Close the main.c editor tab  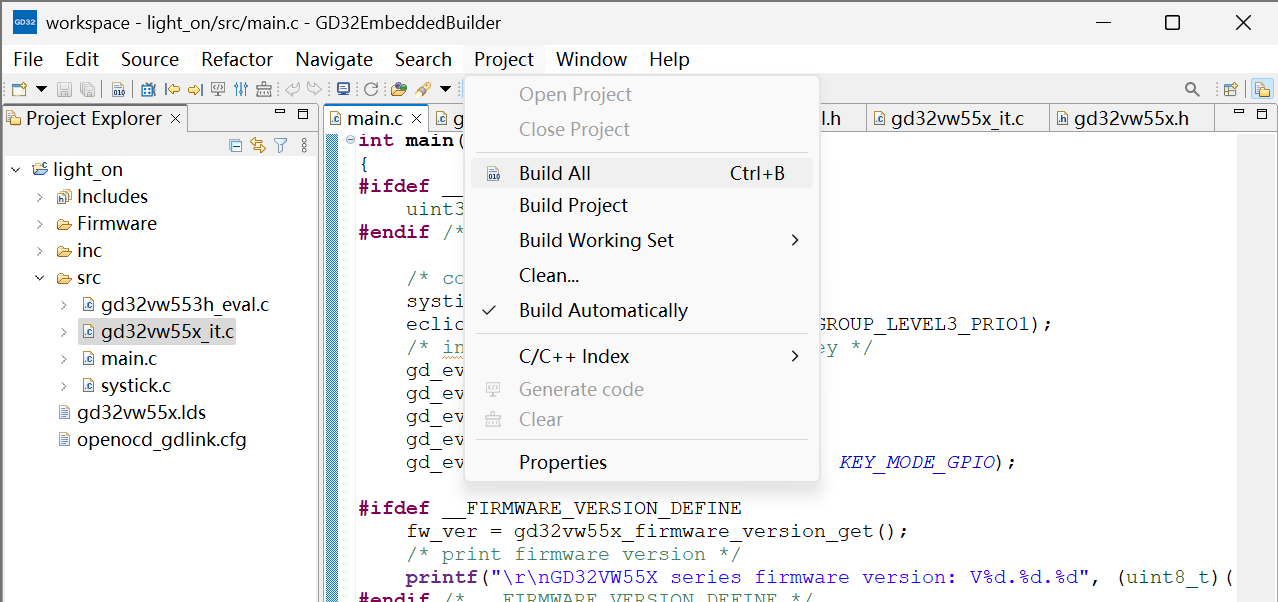click(x=415, y=119)
